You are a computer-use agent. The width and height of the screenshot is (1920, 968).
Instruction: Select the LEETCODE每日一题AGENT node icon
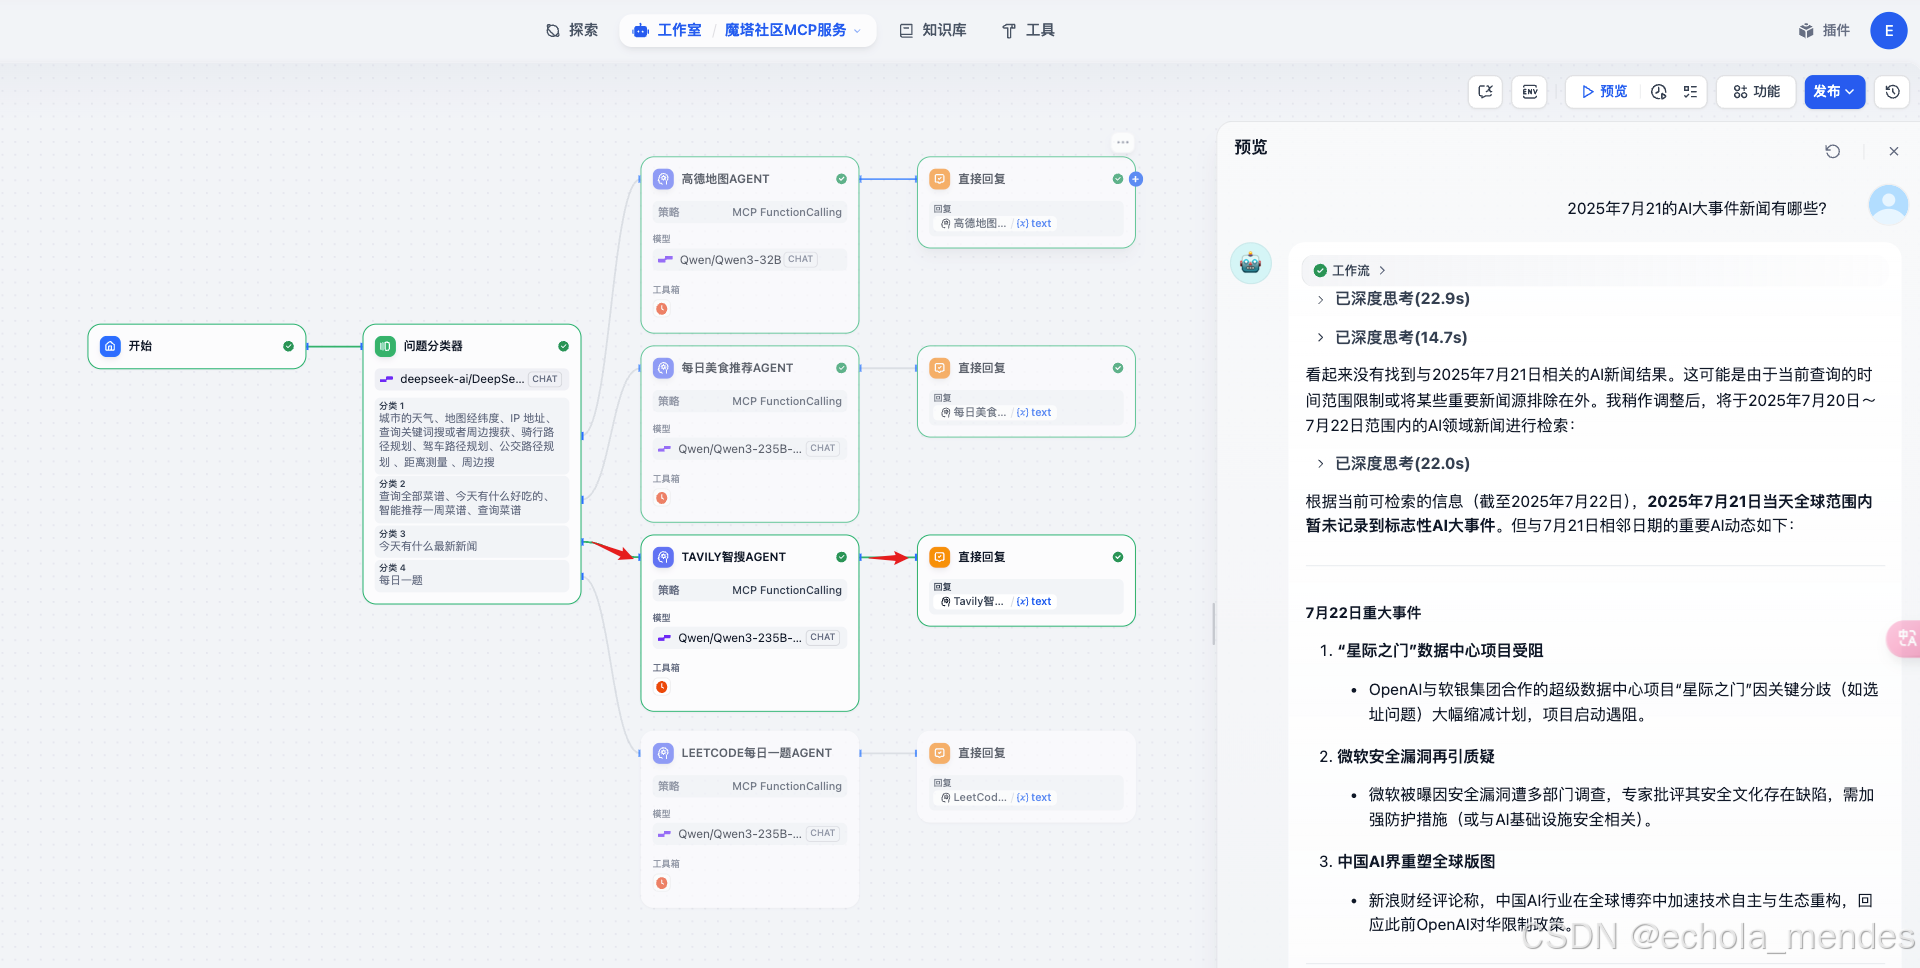click(x=663, y=753)
